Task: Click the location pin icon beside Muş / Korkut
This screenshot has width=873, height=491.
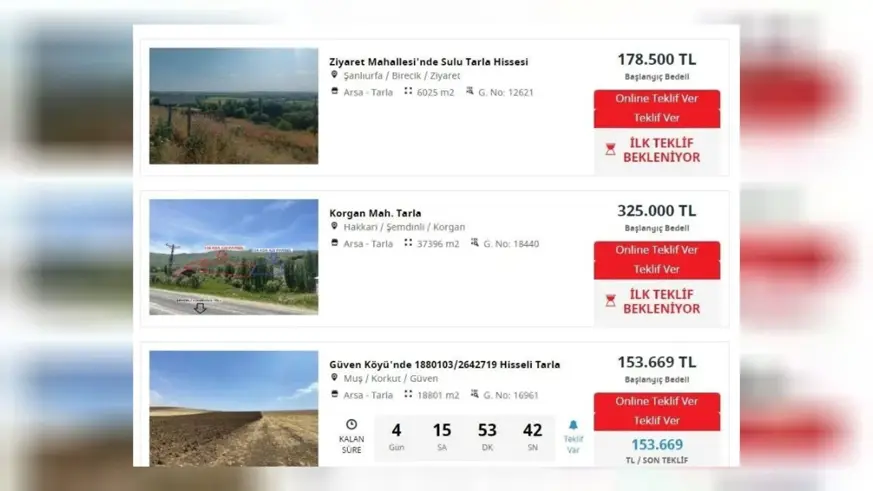Action: click(x=334, y=377)
